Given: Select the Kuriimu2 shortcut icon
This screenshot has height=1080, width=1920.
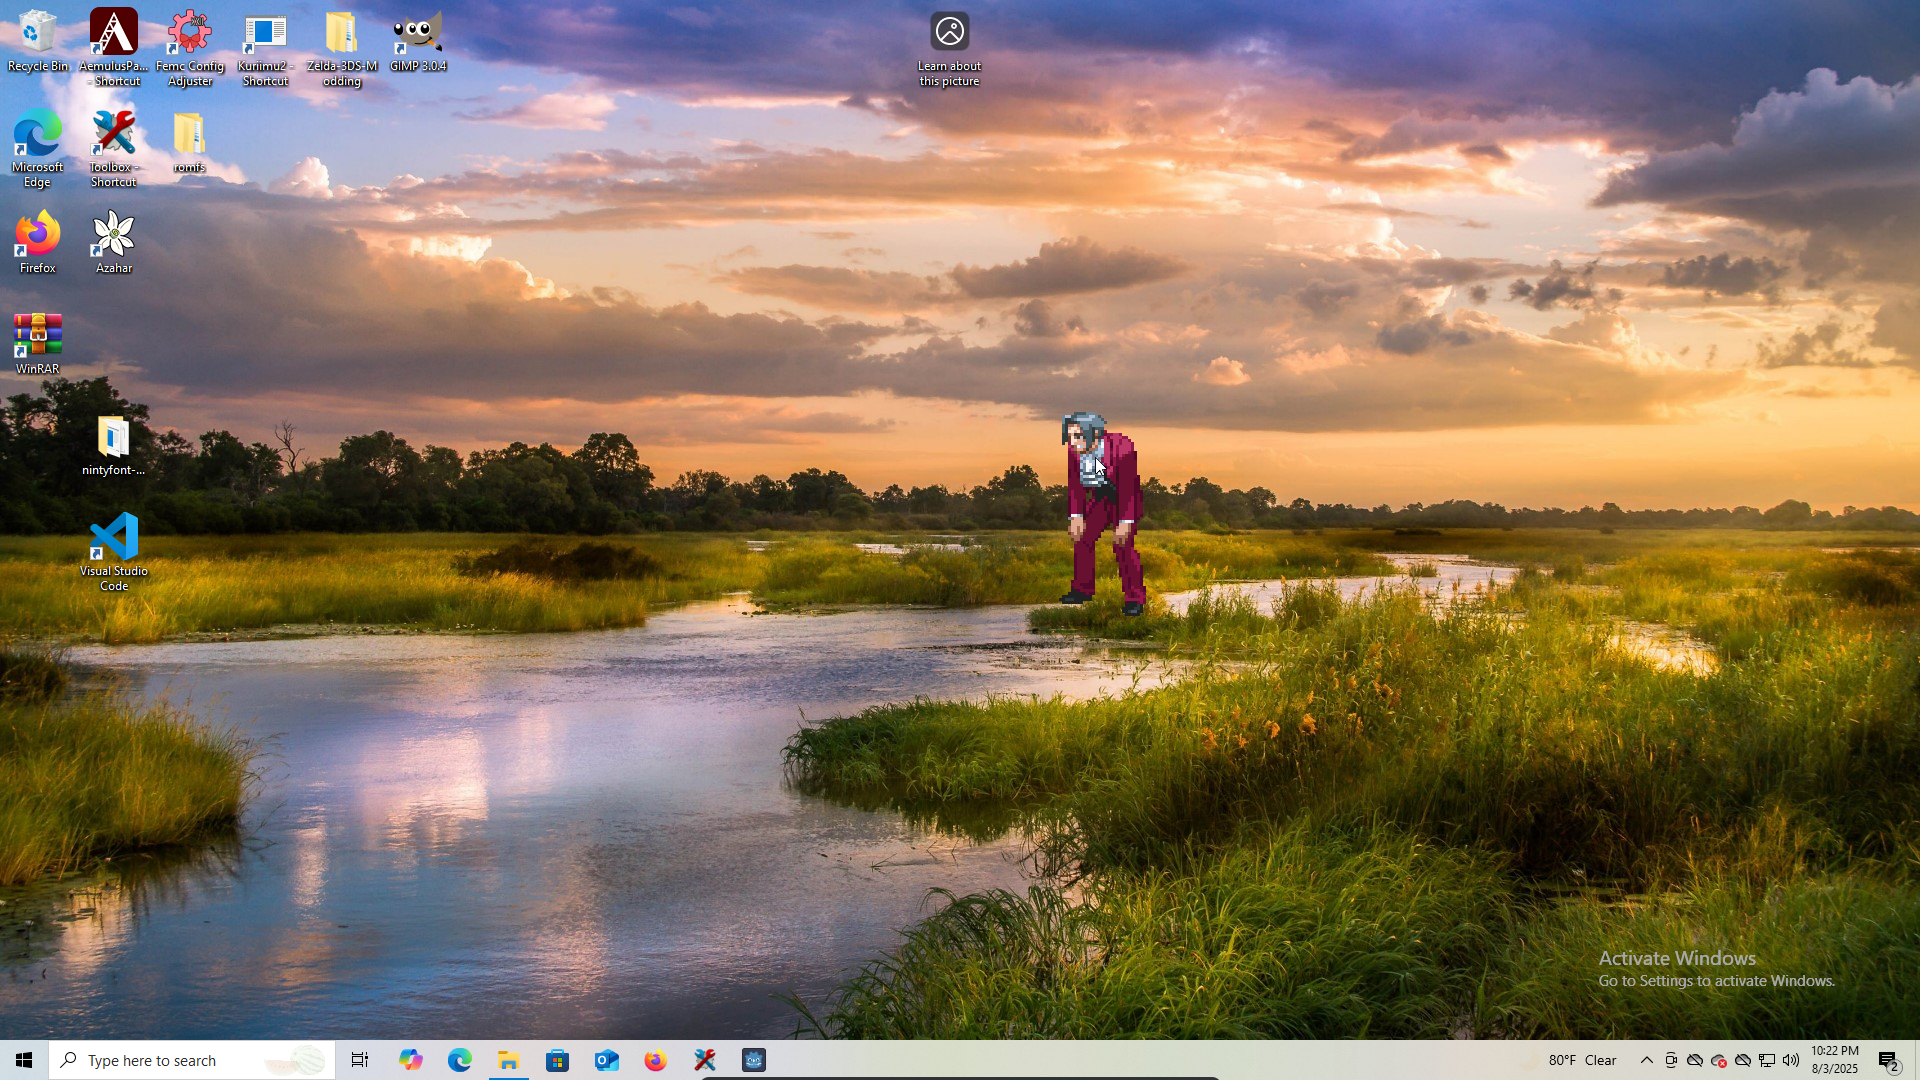Looking at the screenshot, I should [x=266, y=48].
